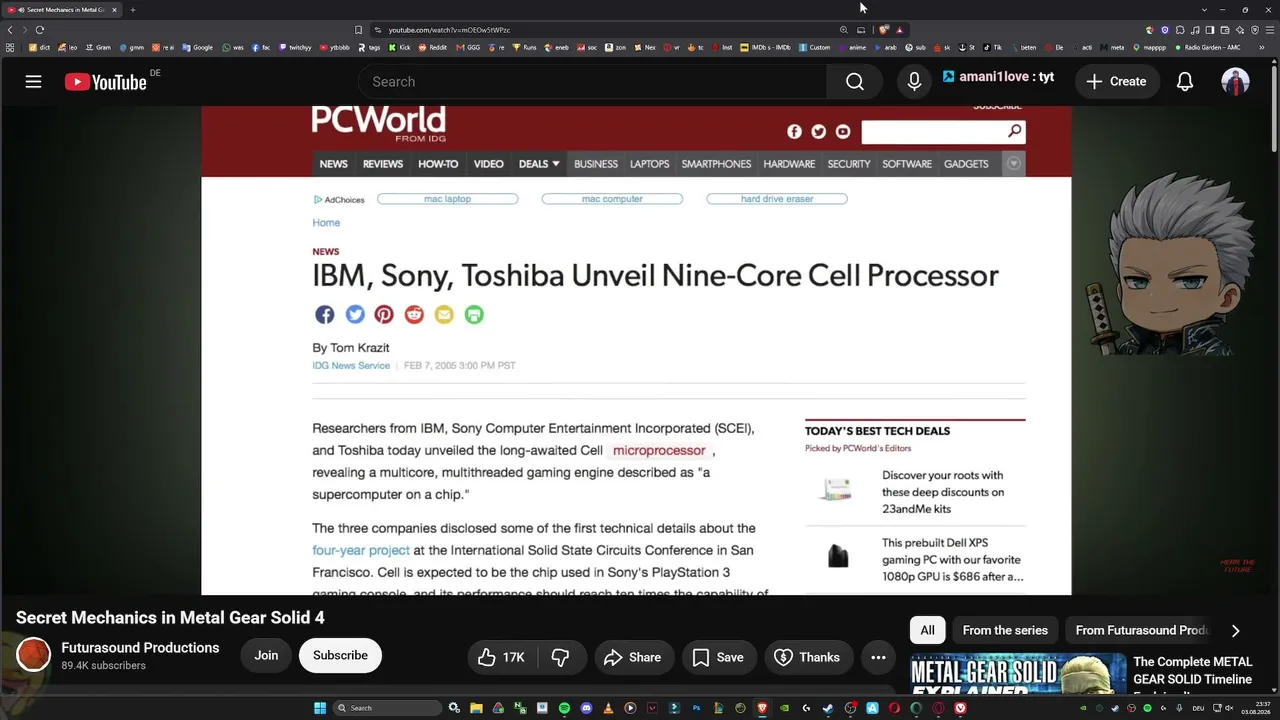Select the 'Secret Mechanics in Metal Gear' browser tab
The image size is (1280, 720).
coord(62,10)
